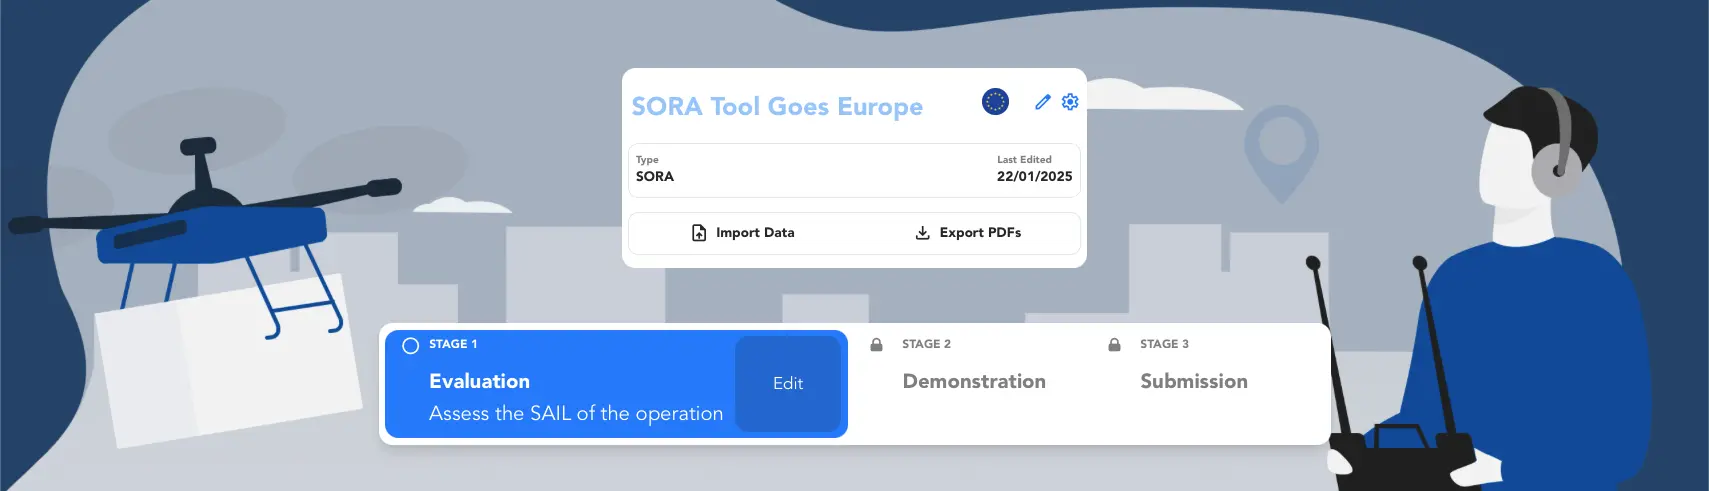Click the Export PDFs button

pyautogui.click(x=968, y=232)
